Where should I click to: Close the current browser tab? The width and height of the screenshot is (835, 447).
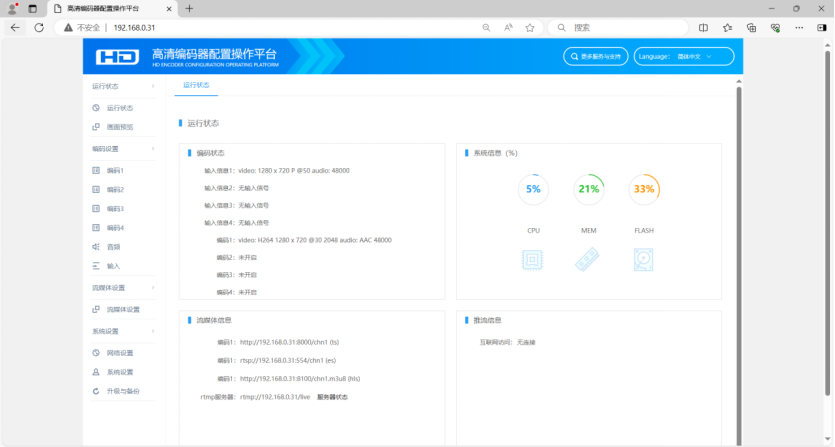169,9
